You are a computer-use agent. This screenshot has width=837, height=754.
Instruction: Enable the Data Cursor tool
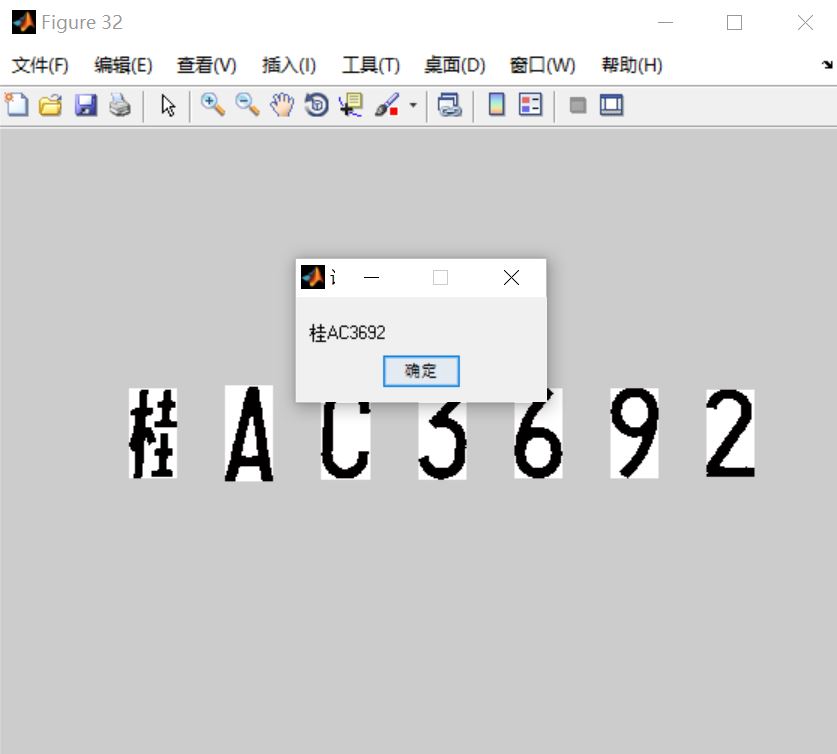[x=351, y=105]
